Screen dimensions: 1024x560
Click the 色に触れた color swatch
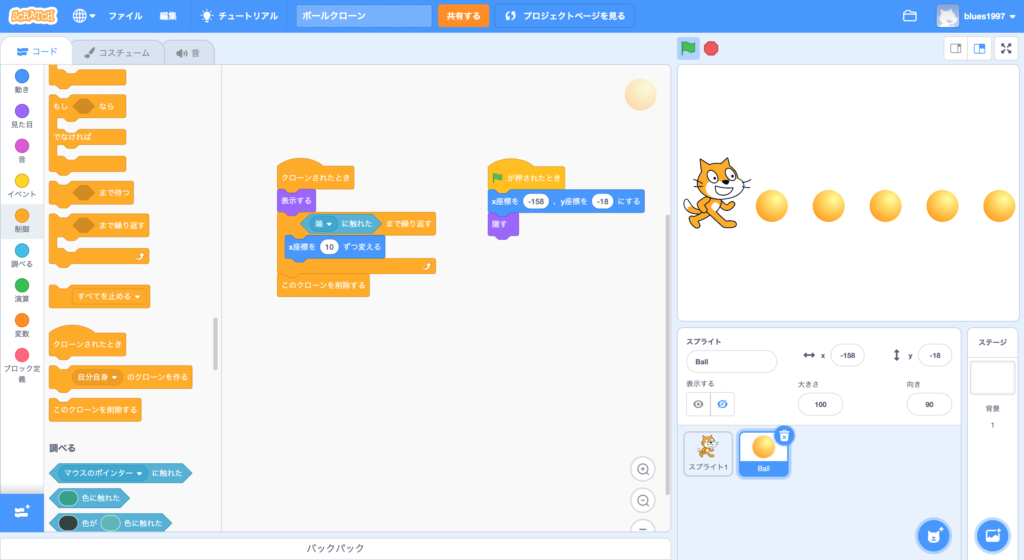click(68, 498)
